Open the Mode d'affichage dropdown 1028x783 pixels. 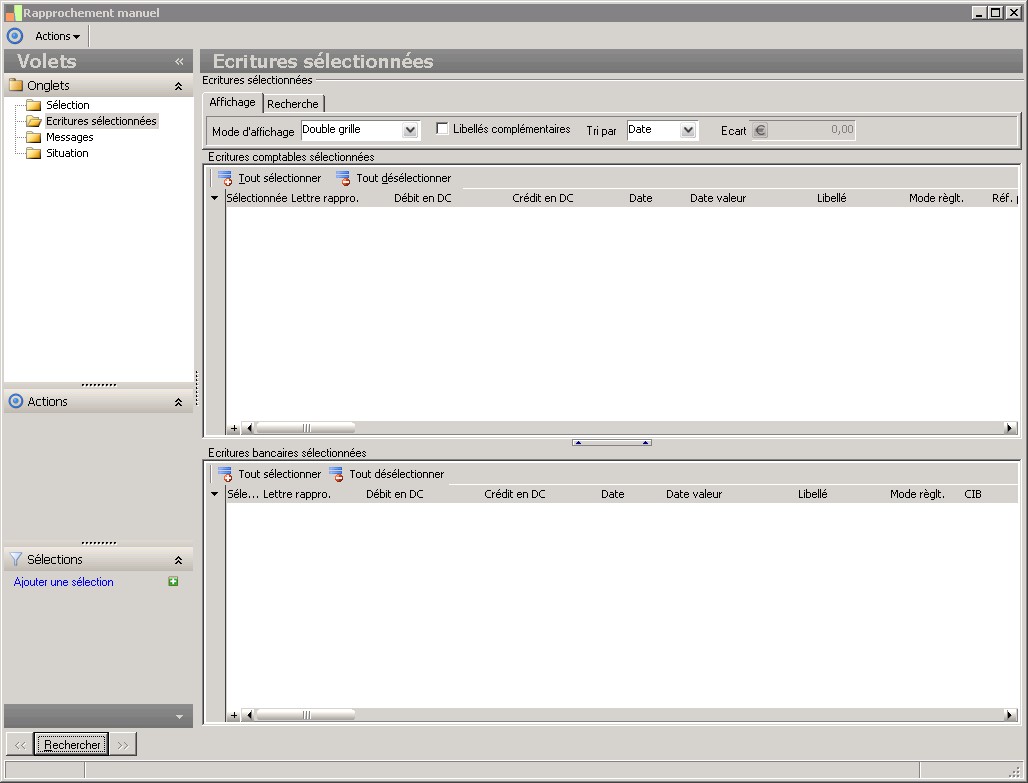(410, 130)
